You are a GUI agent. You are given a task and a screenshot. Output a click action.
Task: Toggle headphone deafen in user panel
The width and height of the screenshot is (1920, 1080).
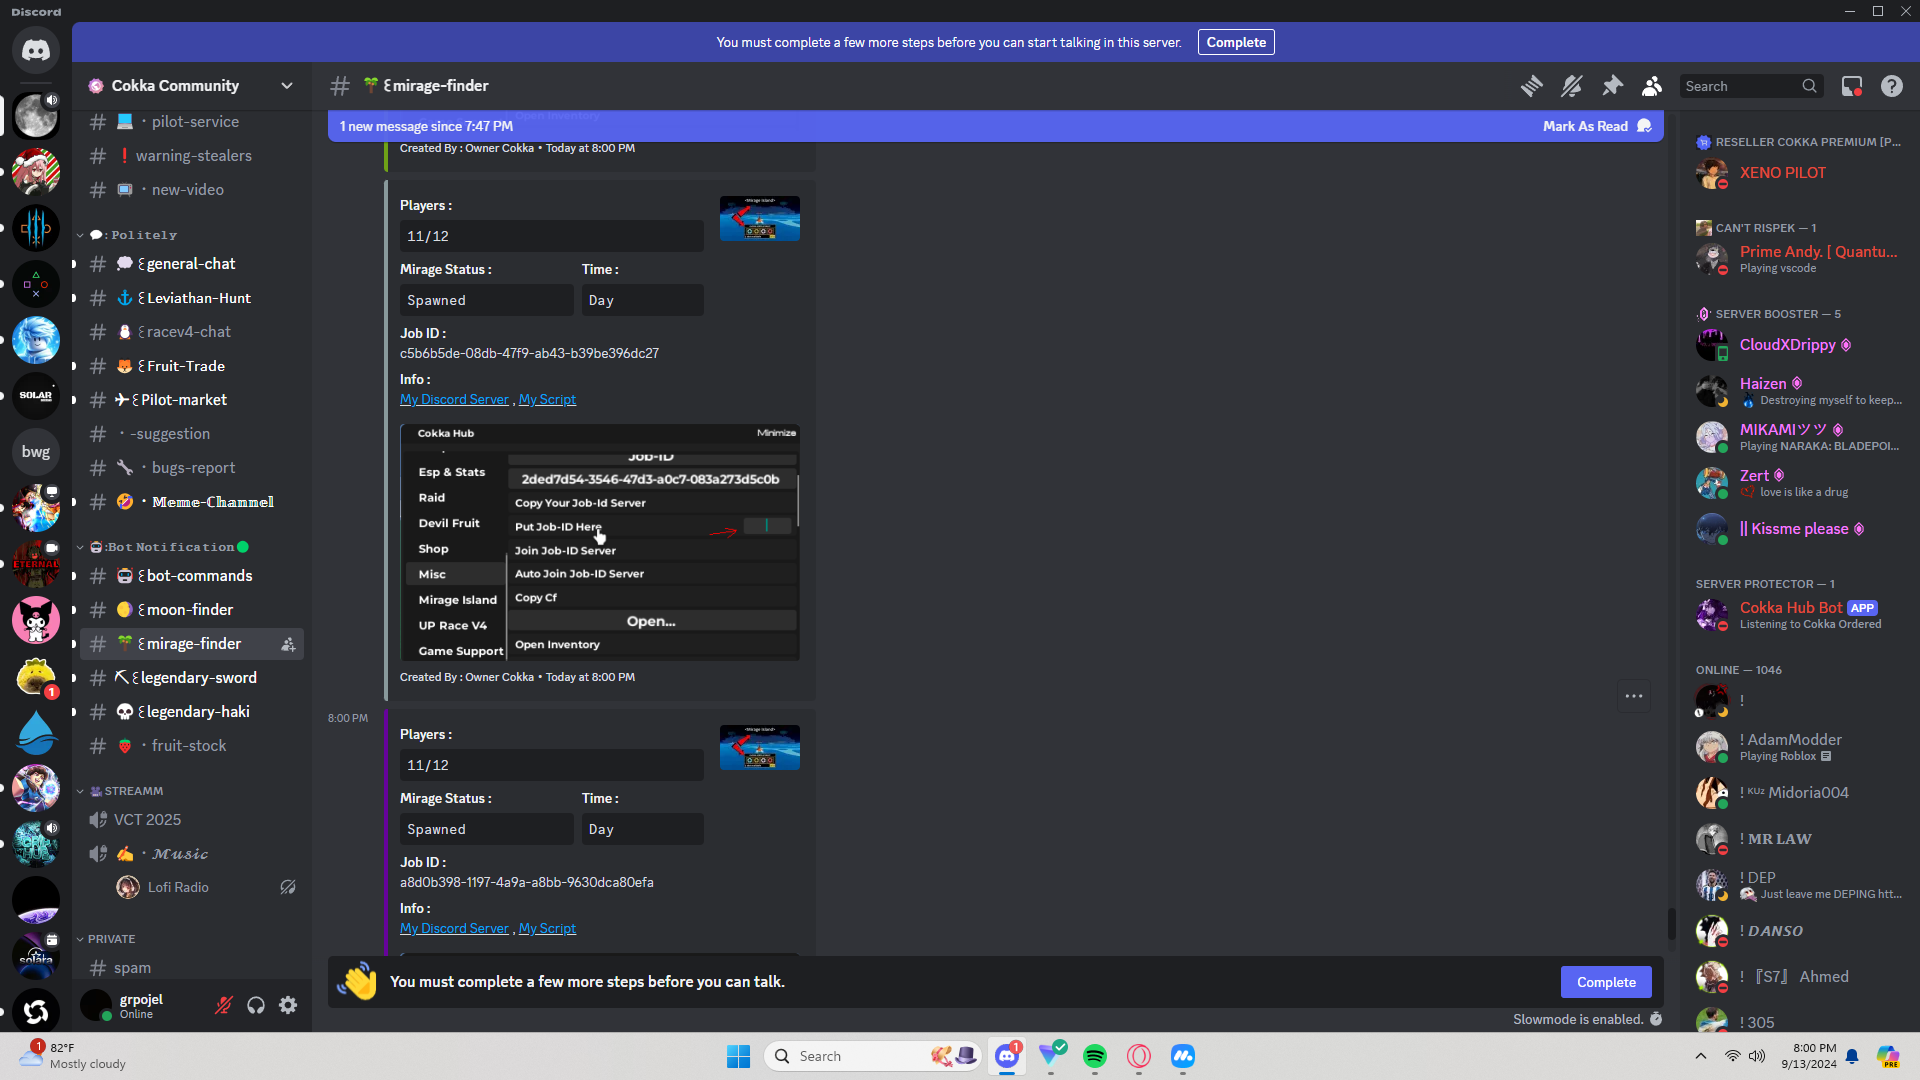point(256,1005)
